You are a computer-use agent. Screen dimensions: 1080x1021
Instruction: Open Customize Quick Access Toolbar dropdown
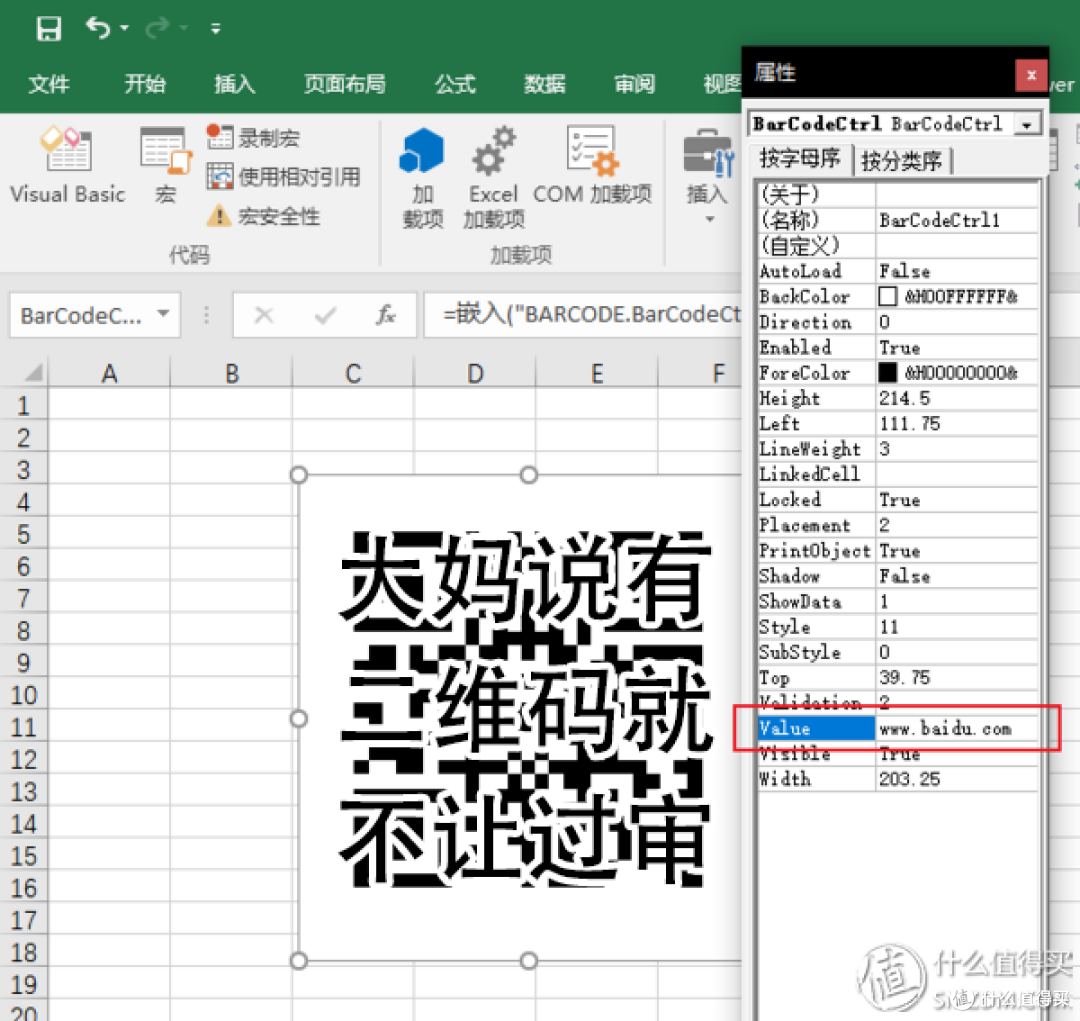coord(216,28)
